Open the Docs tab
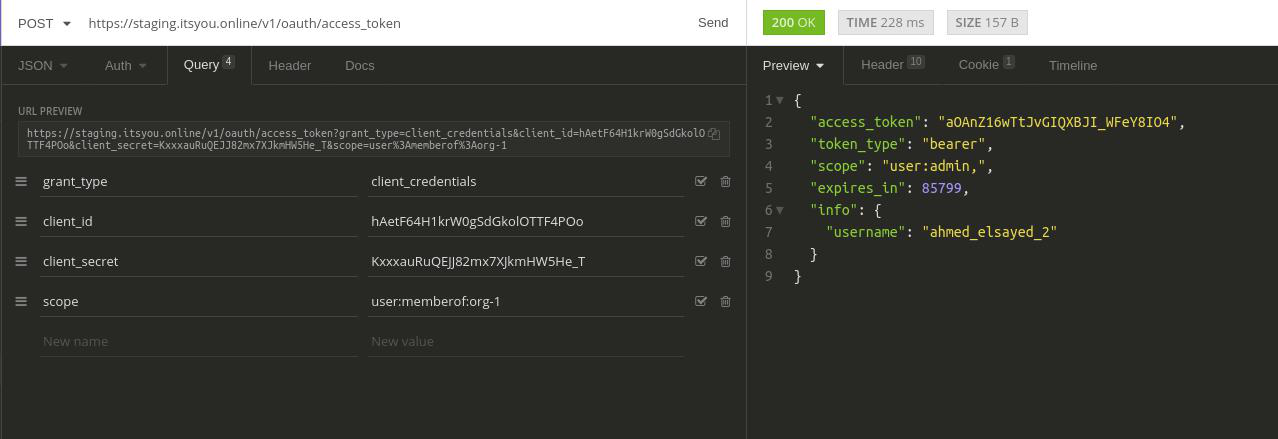 click(x=359, y=65)
